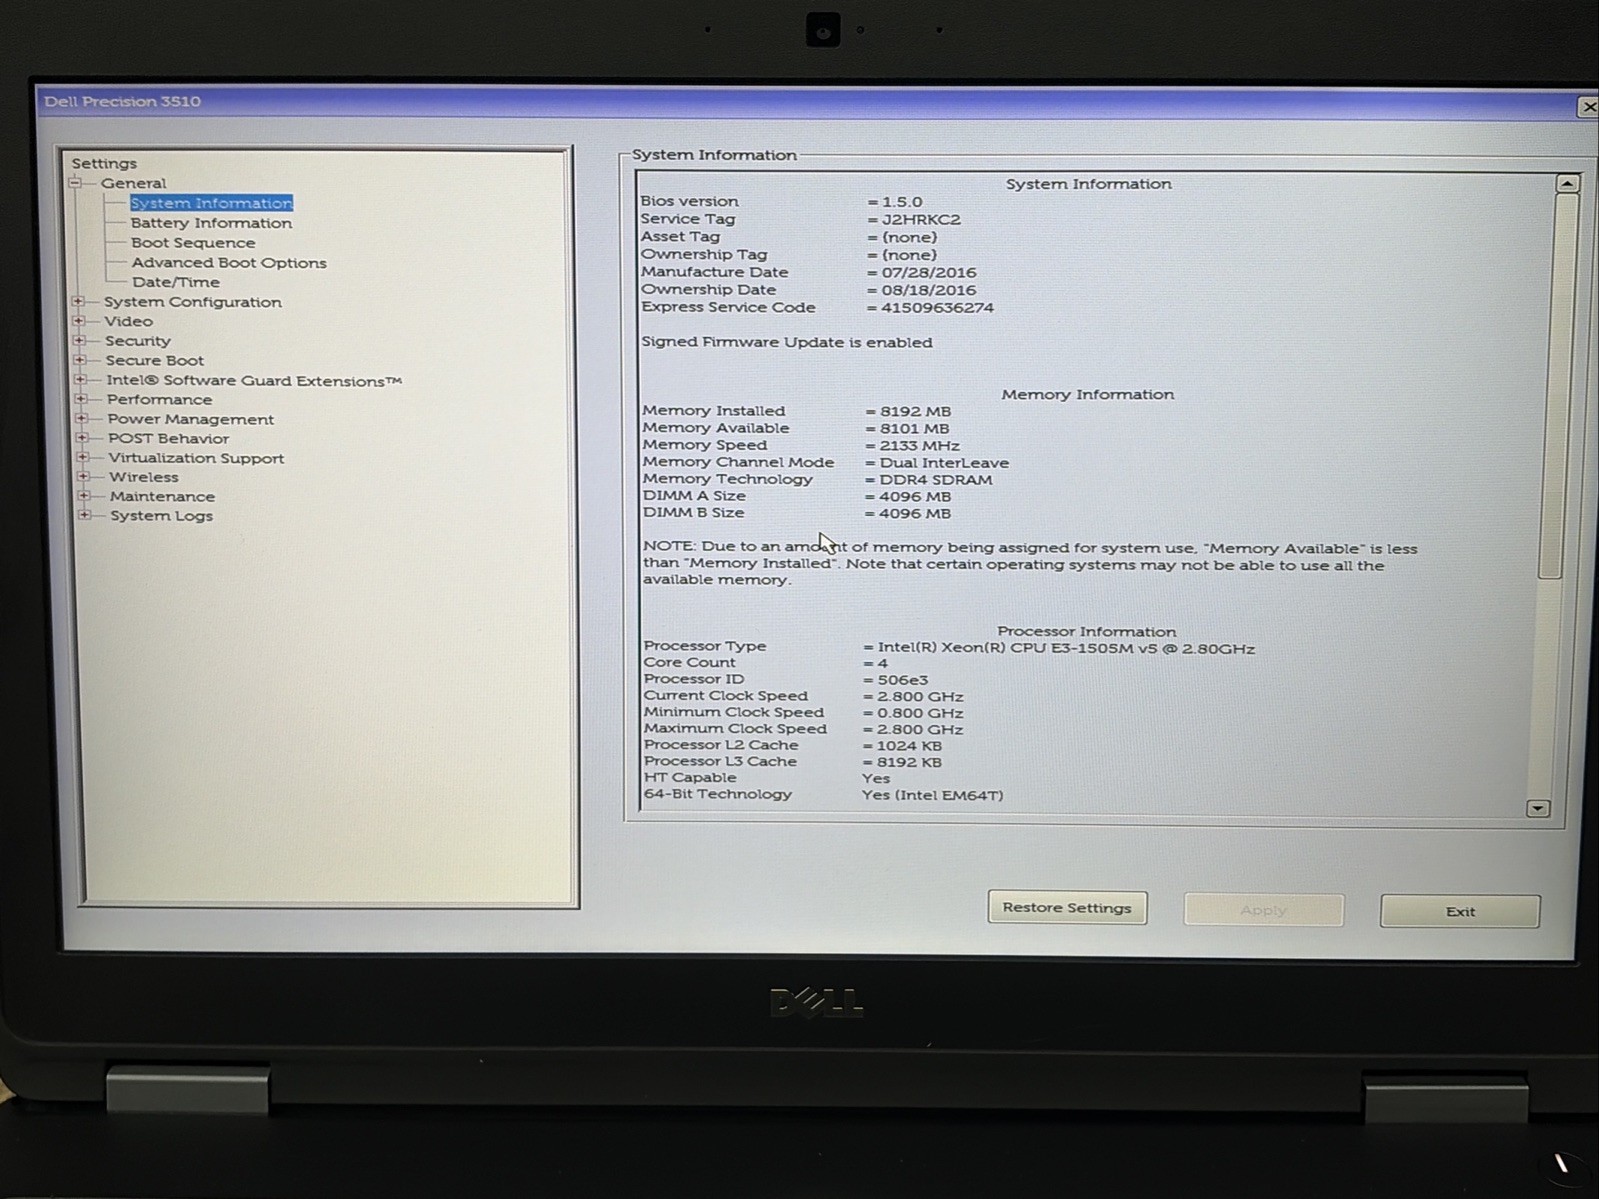Expand the Virtualization Support node
1599x1199 pixels.
pyautogui.click(x=84, y=457)
